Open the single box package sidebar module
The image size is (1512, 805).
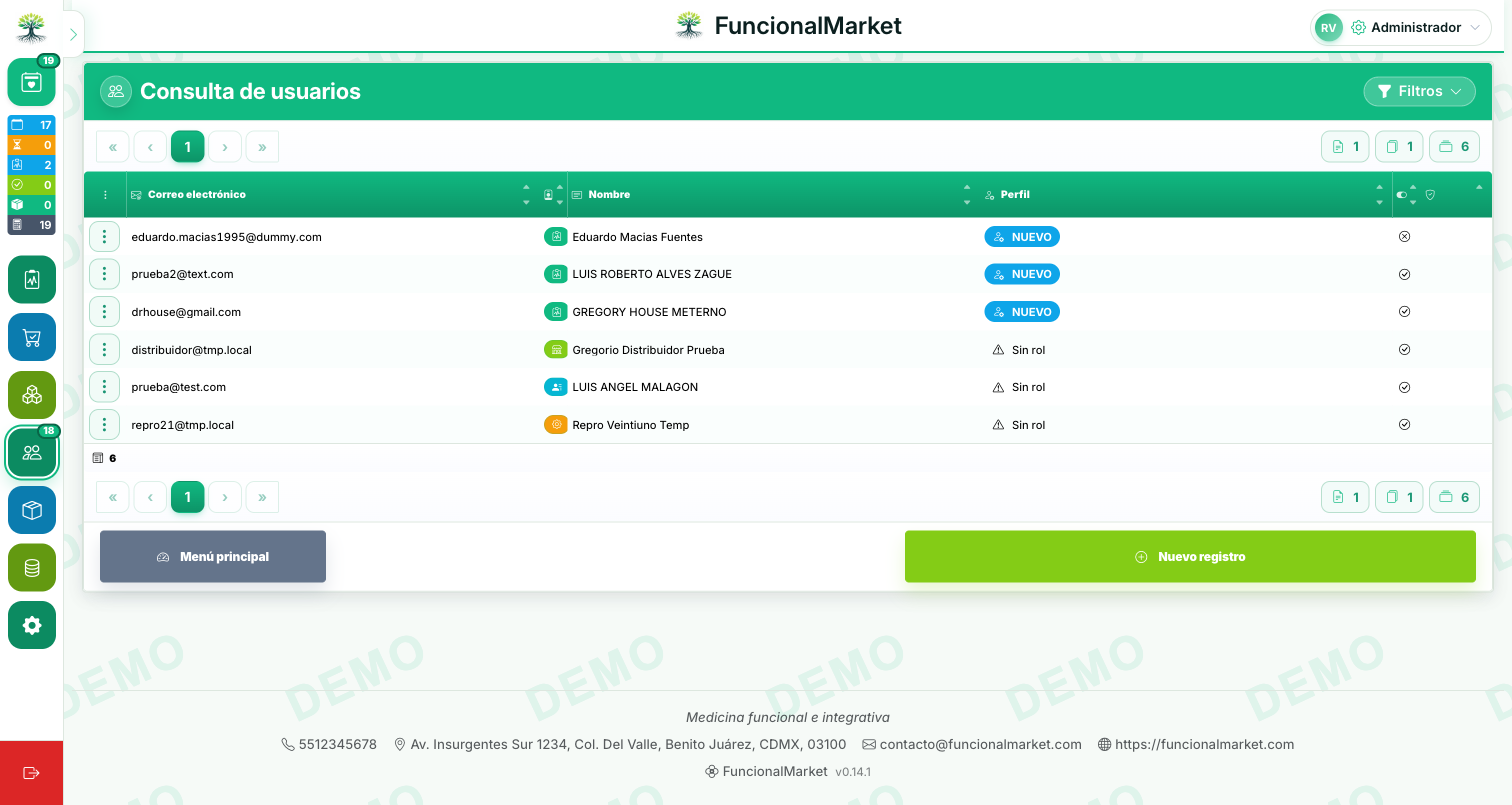31,510
